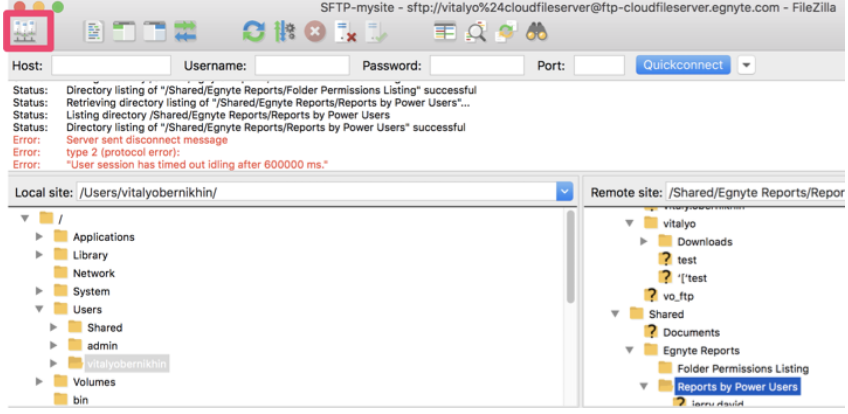Collapse the remote vitalyo folder

tap(629, 223)
